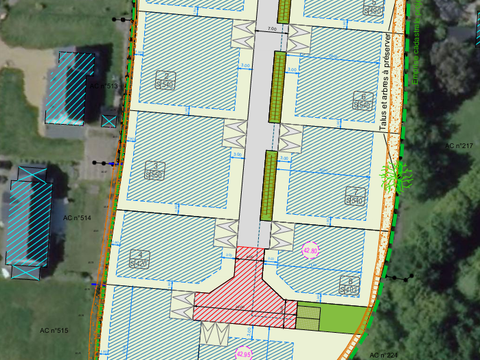This screenshot has width=480, height=360.
Task: Click the parking chevron symbol left of the red area
Action: pos(182,305)
